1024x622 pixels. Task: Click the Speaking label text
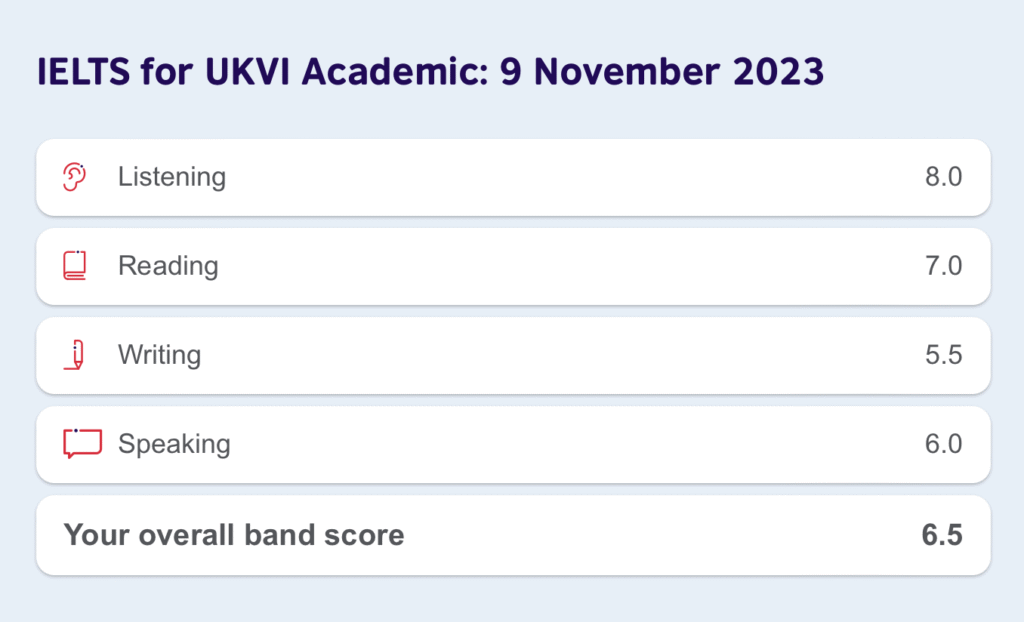coord(174,444)
